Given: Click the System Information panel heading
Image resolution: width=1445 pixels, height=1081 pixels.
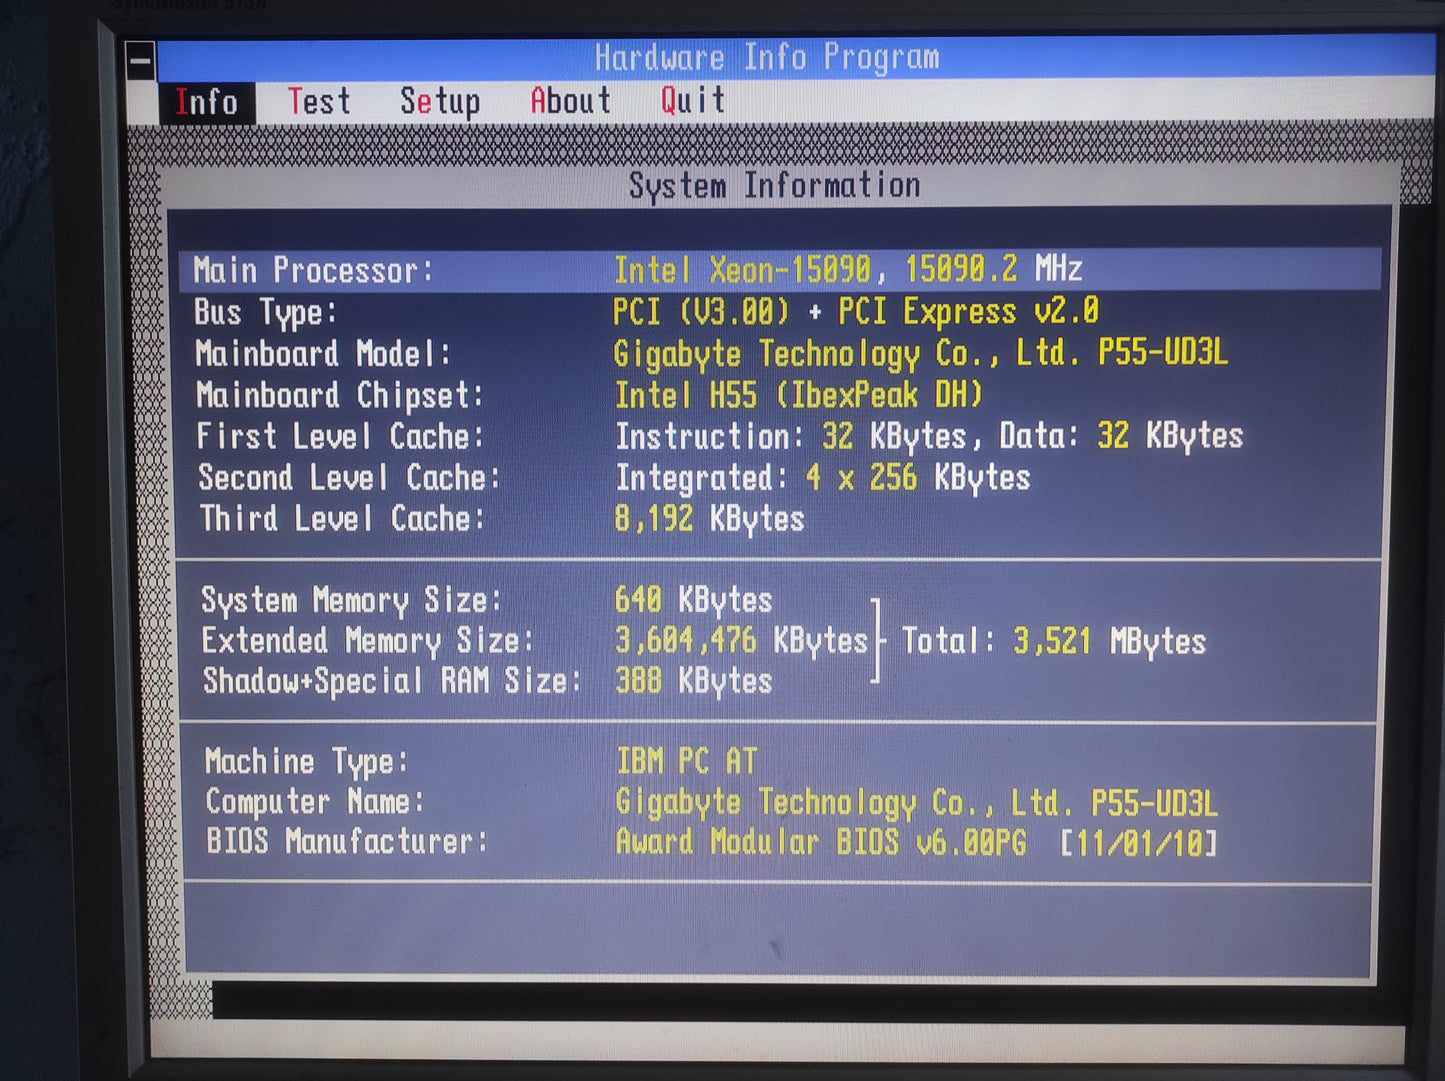Looking at the screenshot, I should (x=774, y=186).
